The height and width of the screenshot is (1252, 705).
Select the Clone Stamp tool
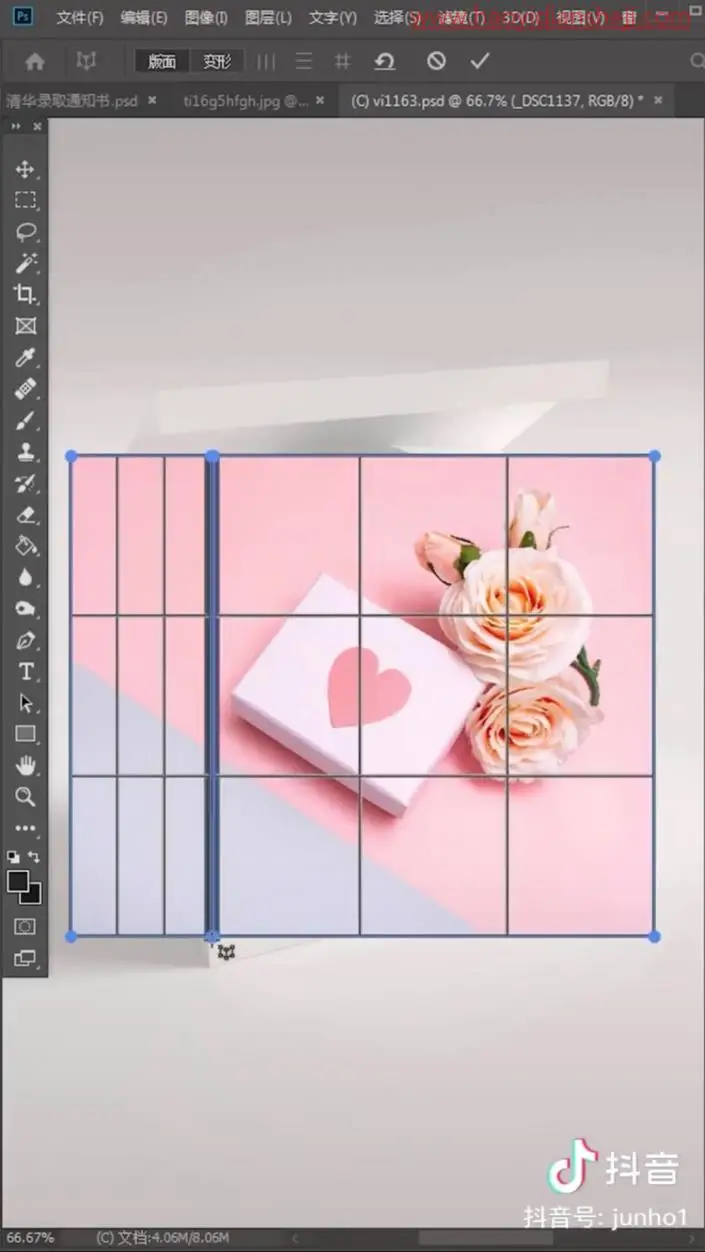[x=25, y=452]
